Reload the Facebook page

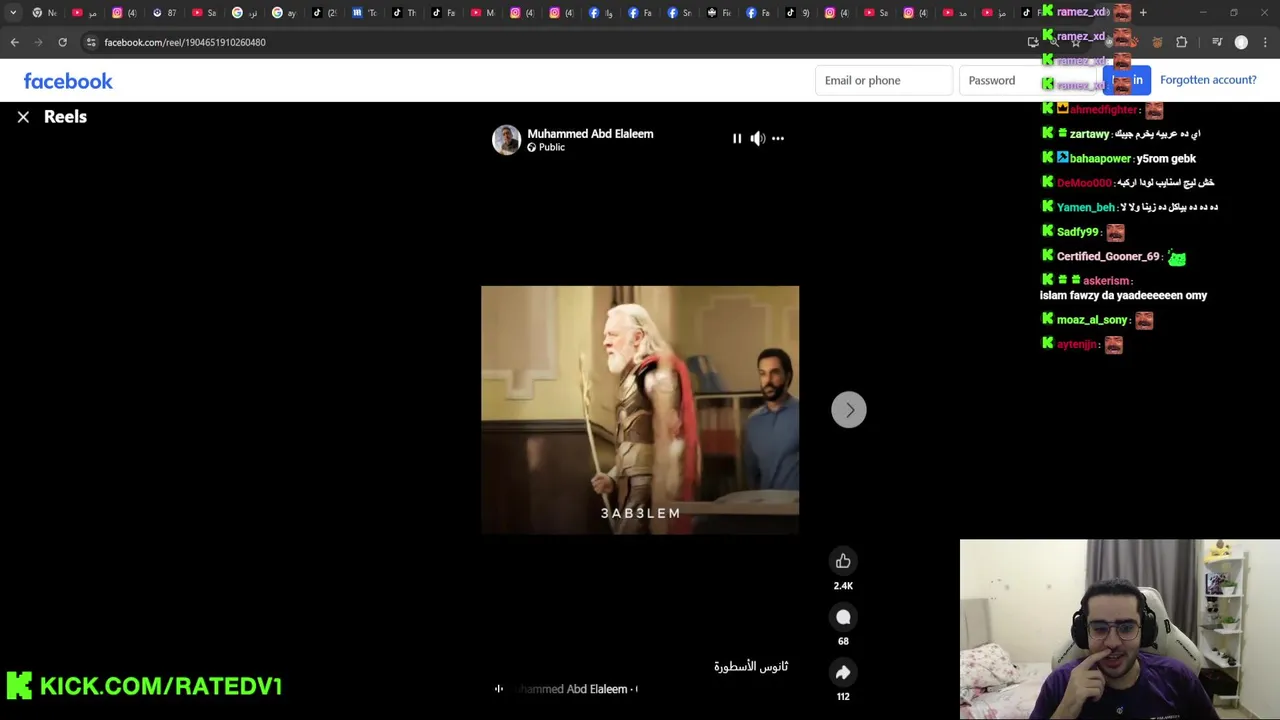tap(62, 42)
